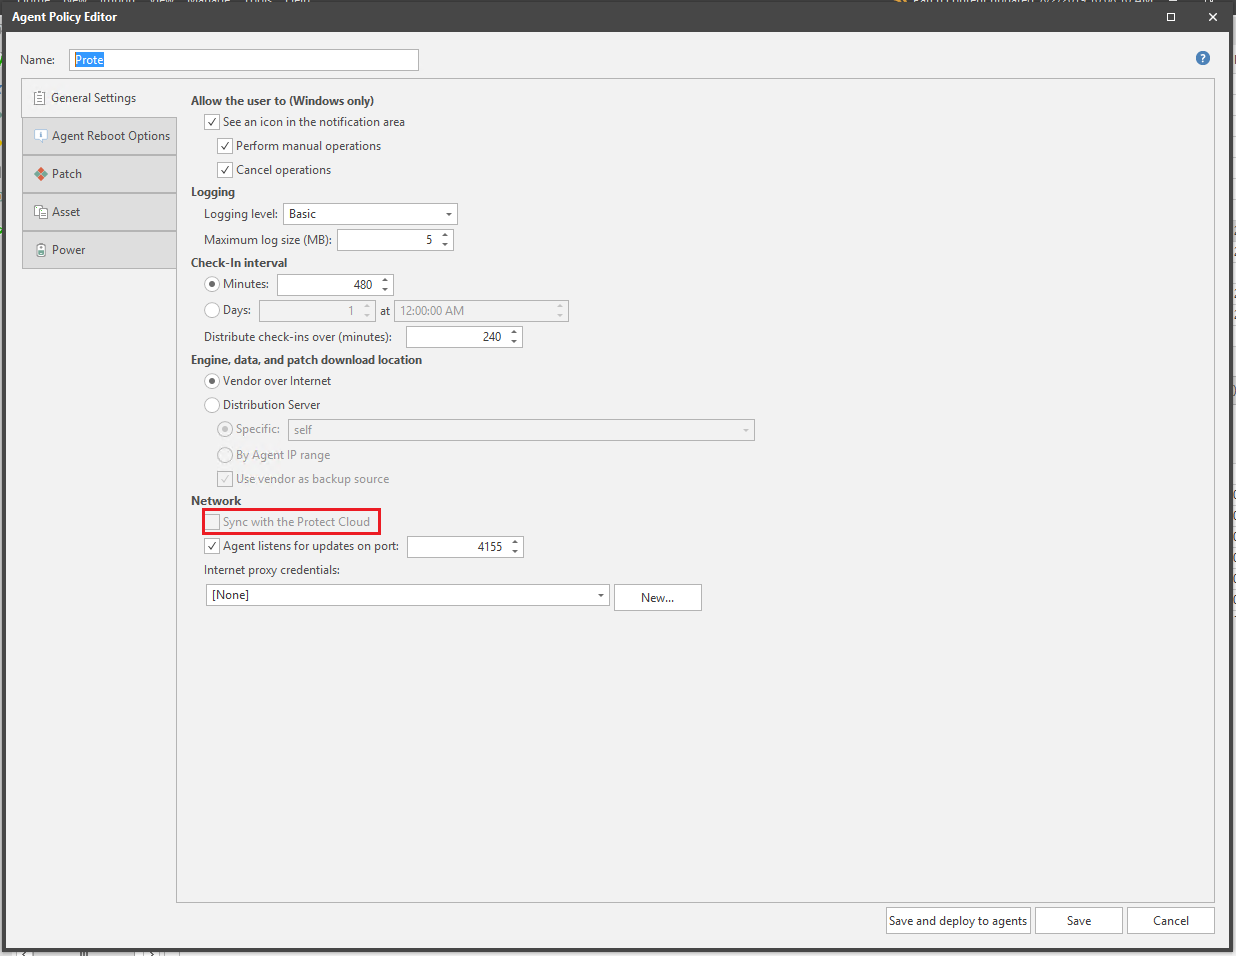Increase Maximum log size with the up arrow
This screenshot has height=956, width=1236.
[x=444, y=235]
